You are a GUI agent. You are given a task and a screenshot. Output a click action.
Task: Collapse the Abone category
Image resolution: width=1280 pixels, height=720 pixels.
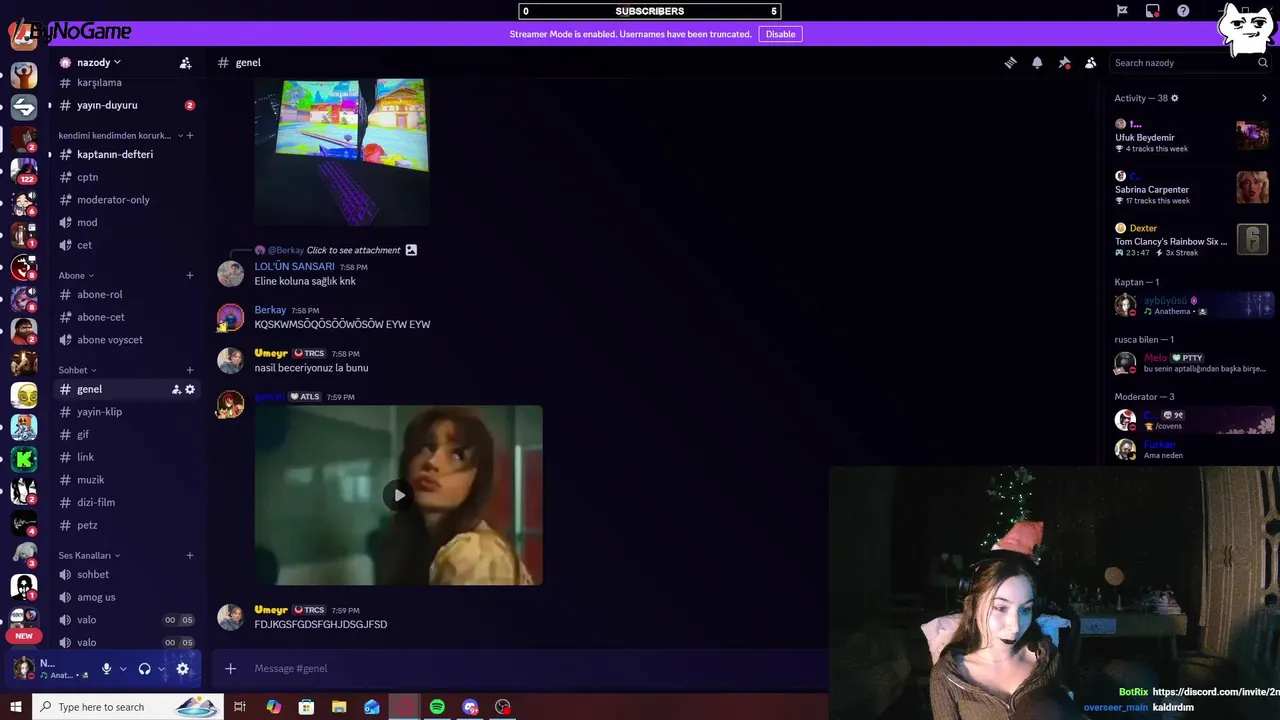76,275
